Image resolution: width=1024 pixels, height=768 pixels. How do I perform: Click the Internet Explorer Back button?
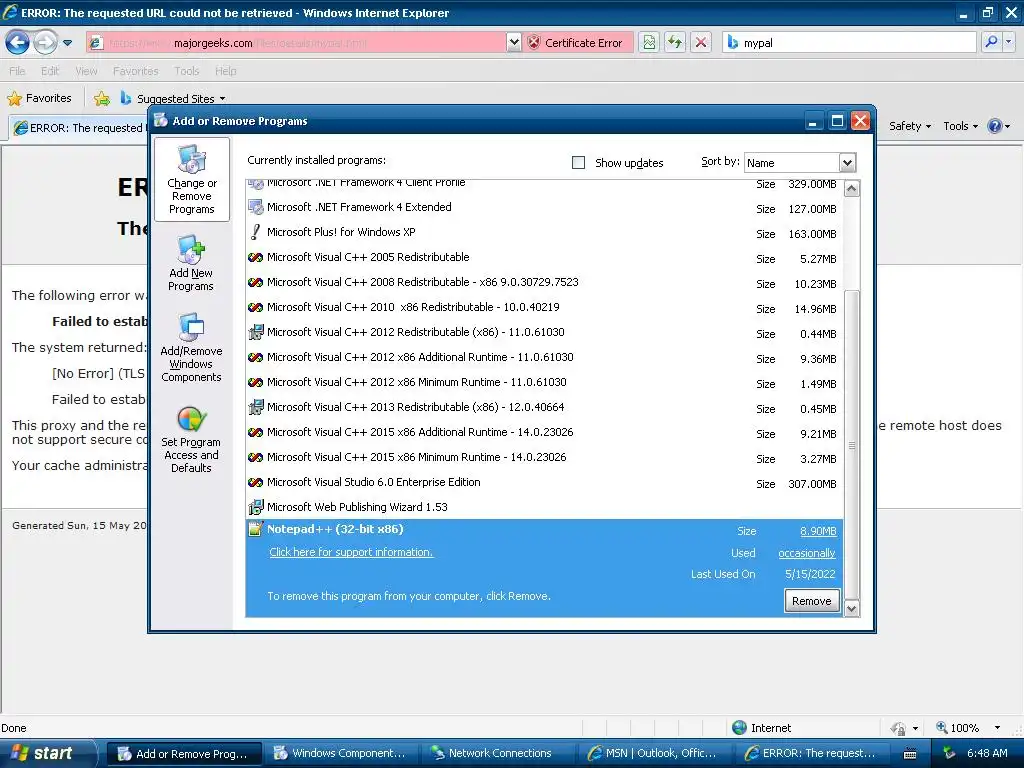(x=17, y=43)
